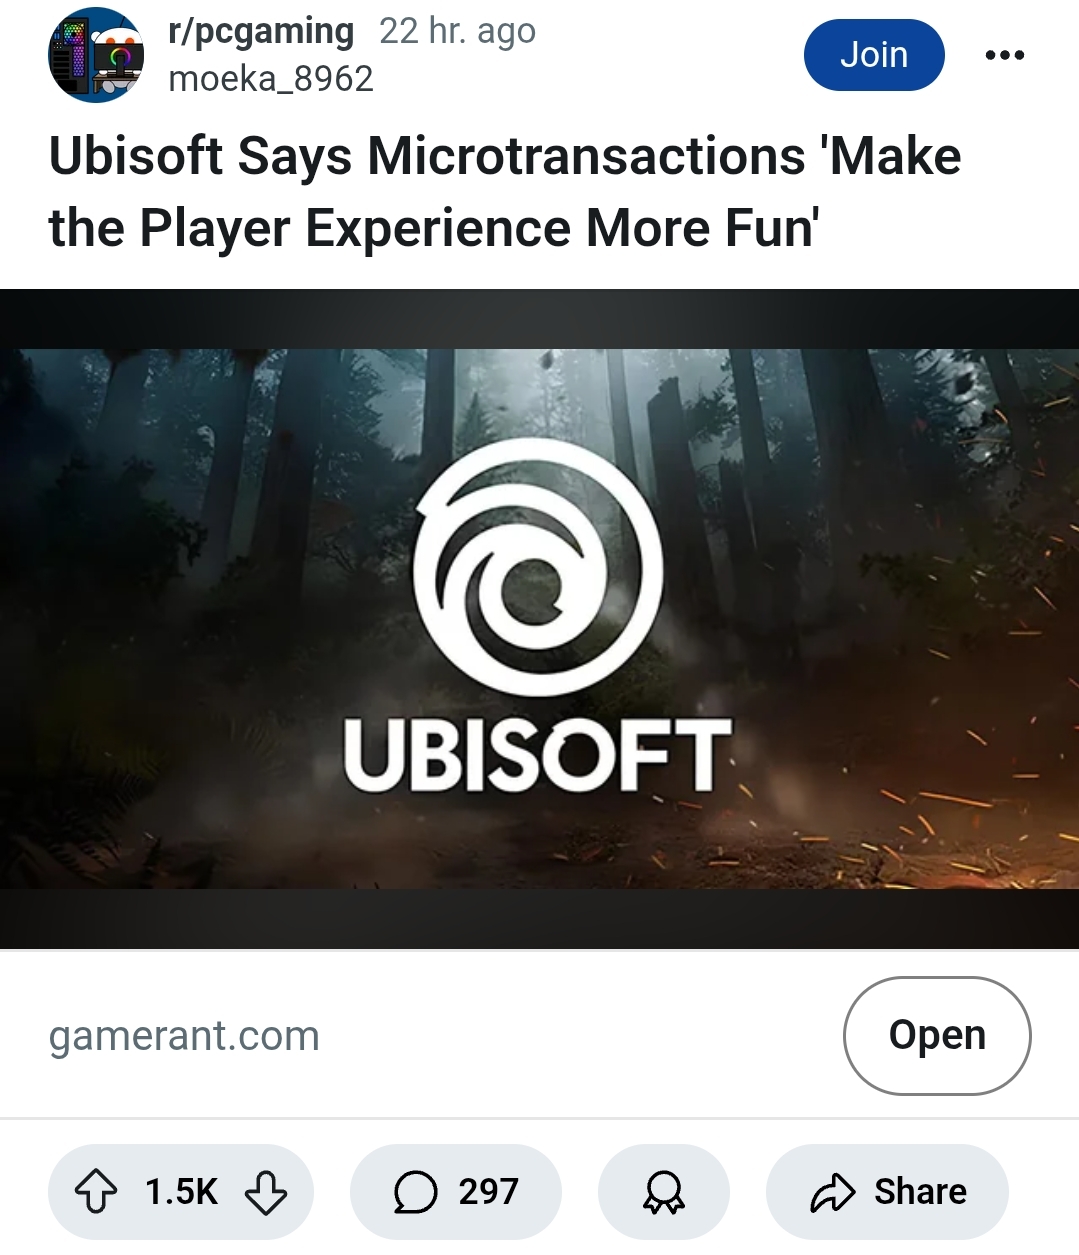Click the UBISOFT wordmark in the image
This screenshot has width=1079, height=1255.
point(538,755)
